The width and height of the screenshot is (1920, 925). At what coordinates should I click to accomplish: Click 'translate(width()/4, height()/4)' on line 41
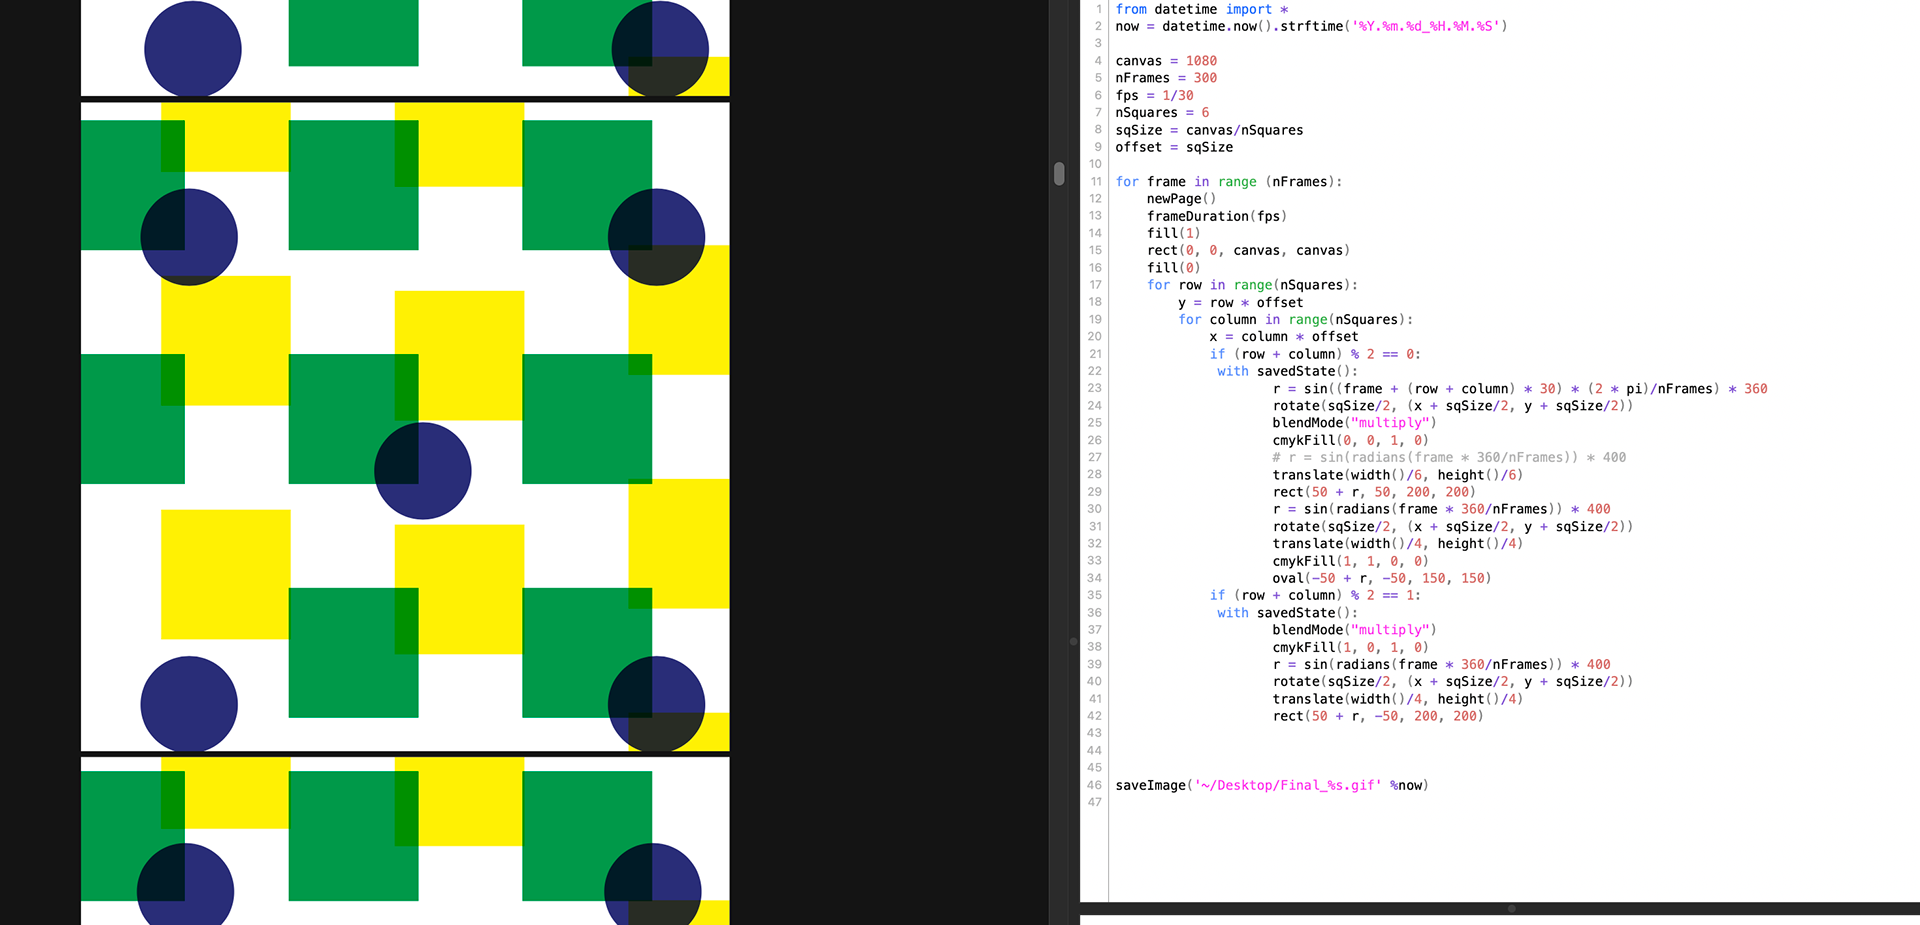[x=1397, y=699]
